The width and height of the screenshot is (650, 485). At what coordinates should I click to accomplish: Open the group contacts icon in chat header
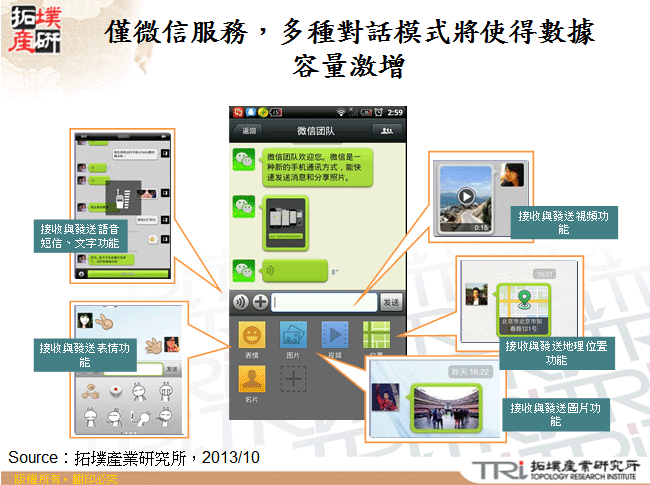pos(386,131)
